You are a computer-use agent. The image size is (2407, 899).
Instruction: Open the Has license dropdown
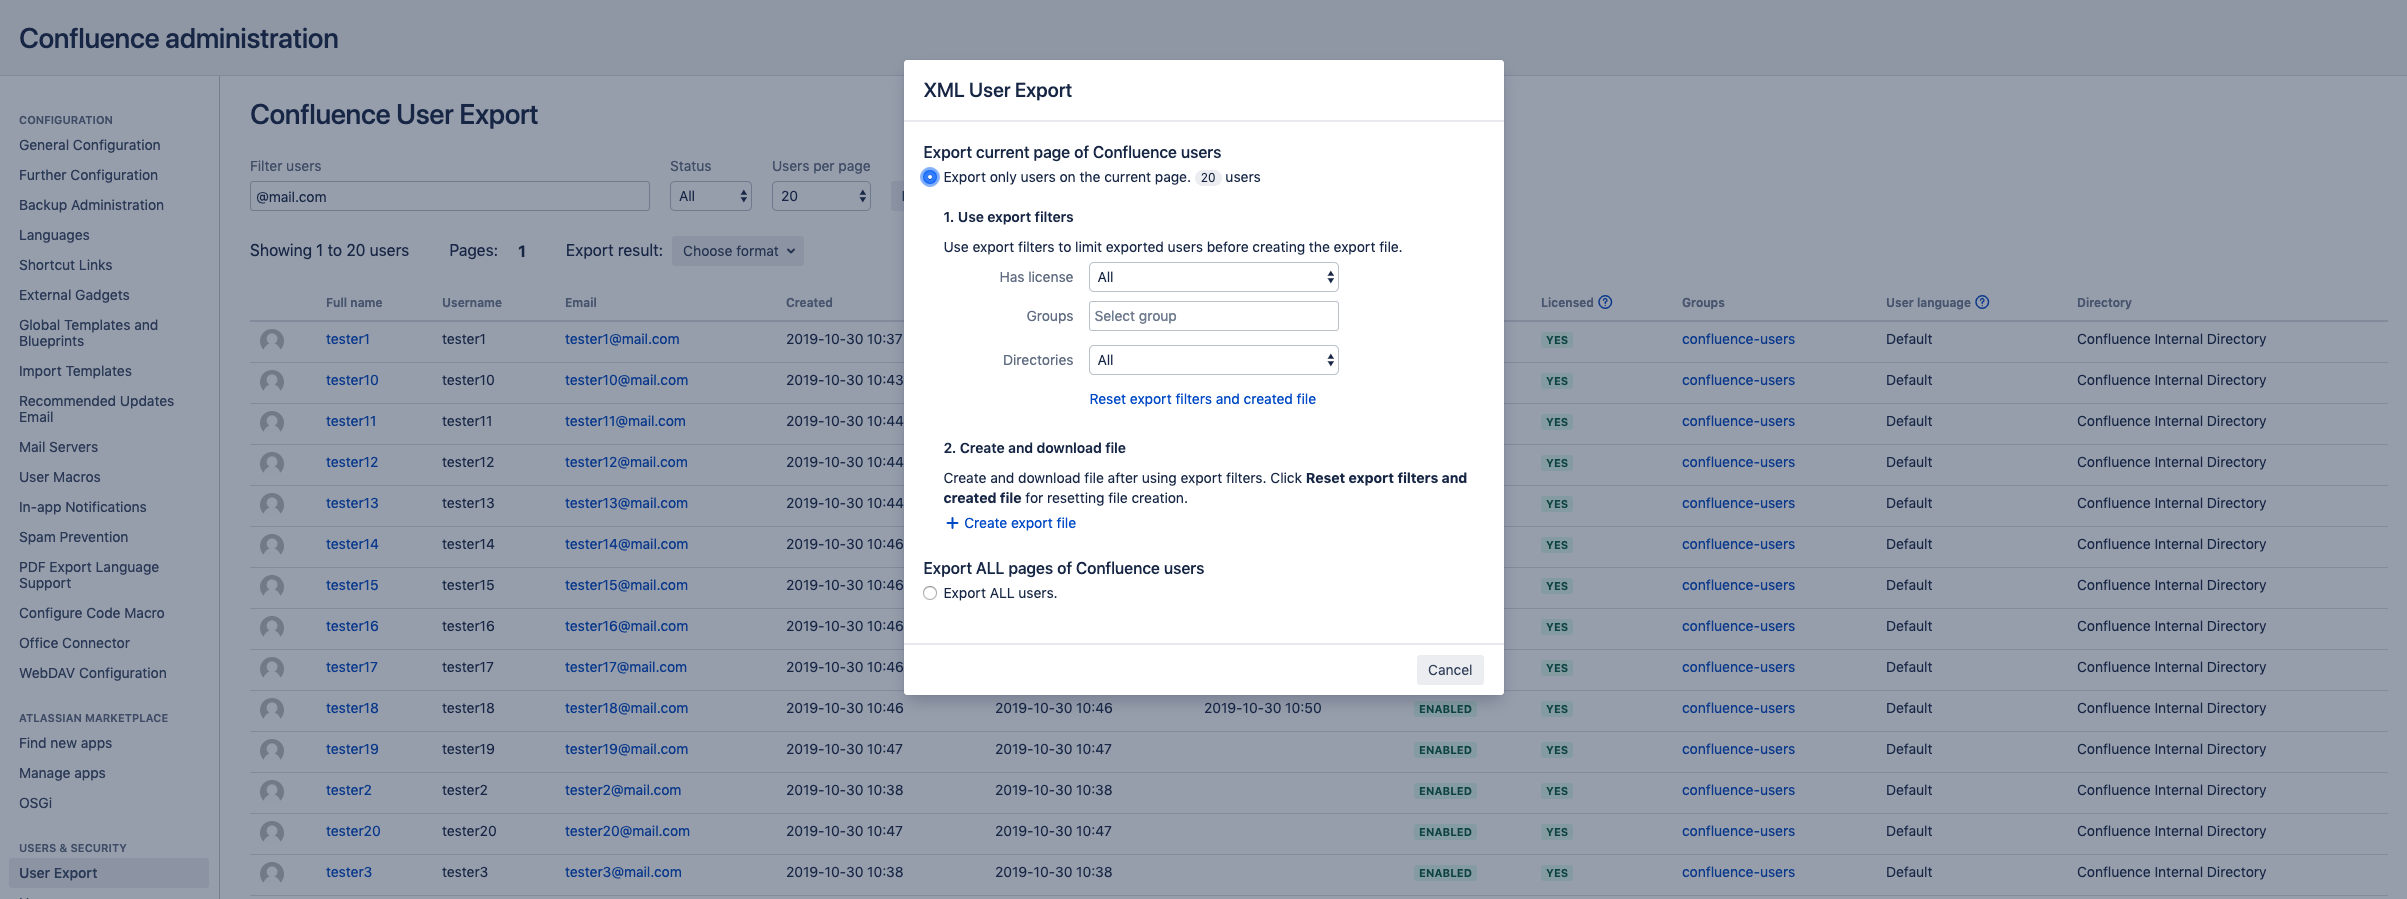click(x=1213, y=277)
